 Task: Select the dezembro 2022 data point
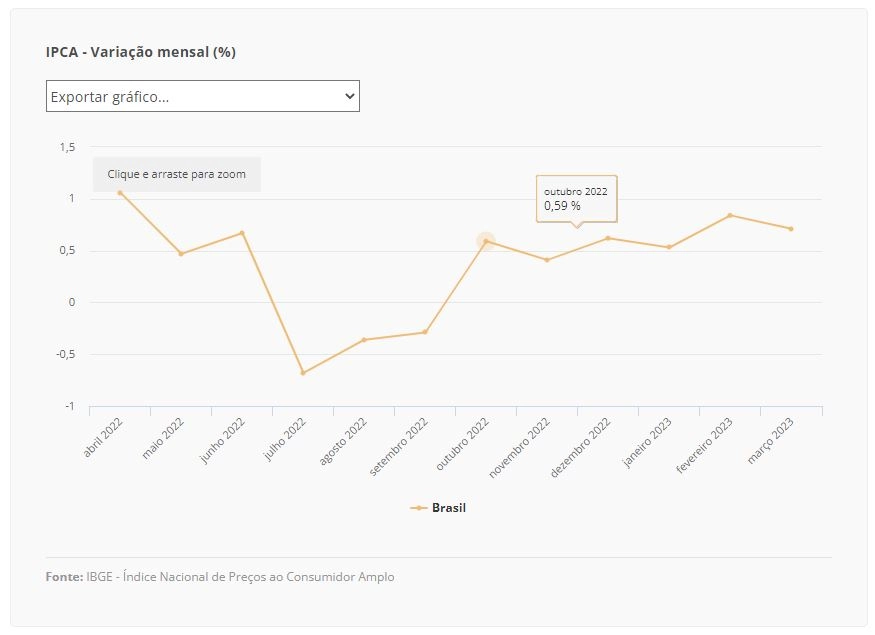click(x=608, y=238)
